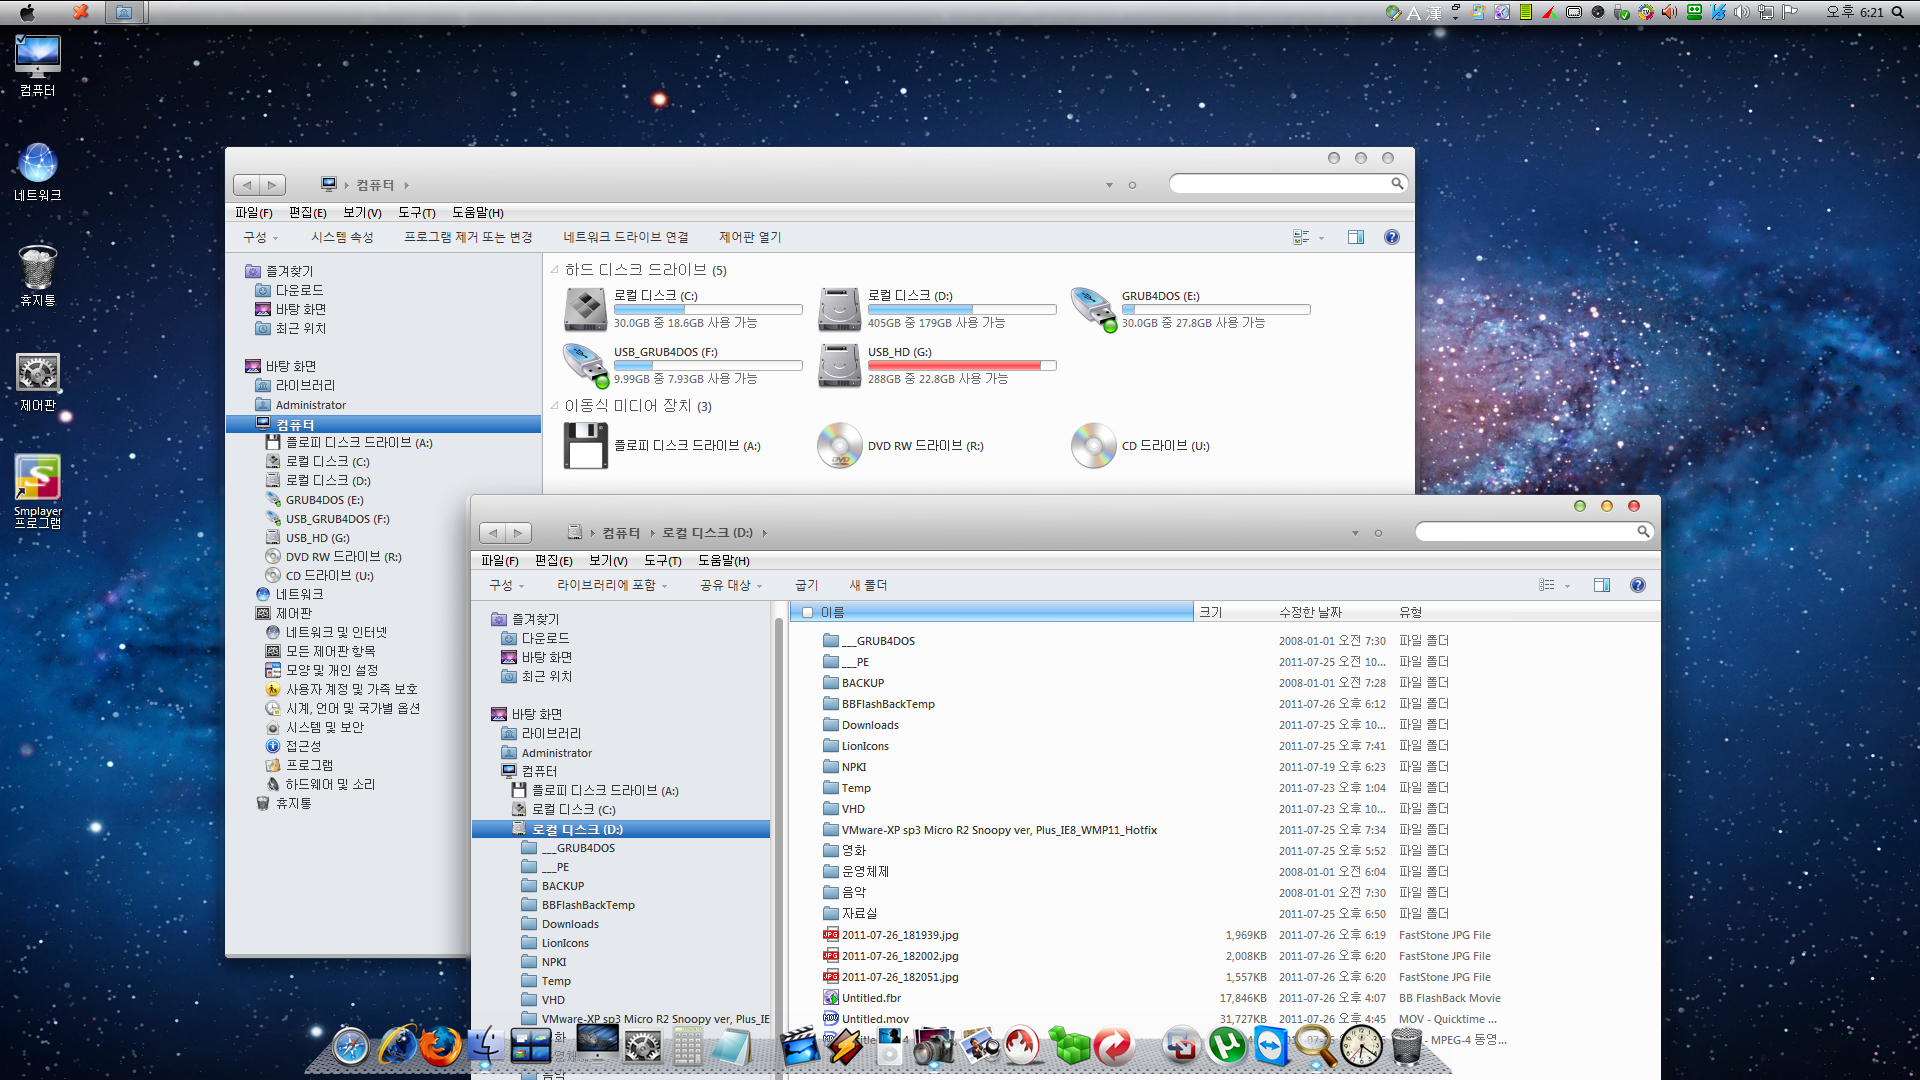Open the notepad icon in the dock
Screen dimensions: 1920x1080
(732, 1046)
